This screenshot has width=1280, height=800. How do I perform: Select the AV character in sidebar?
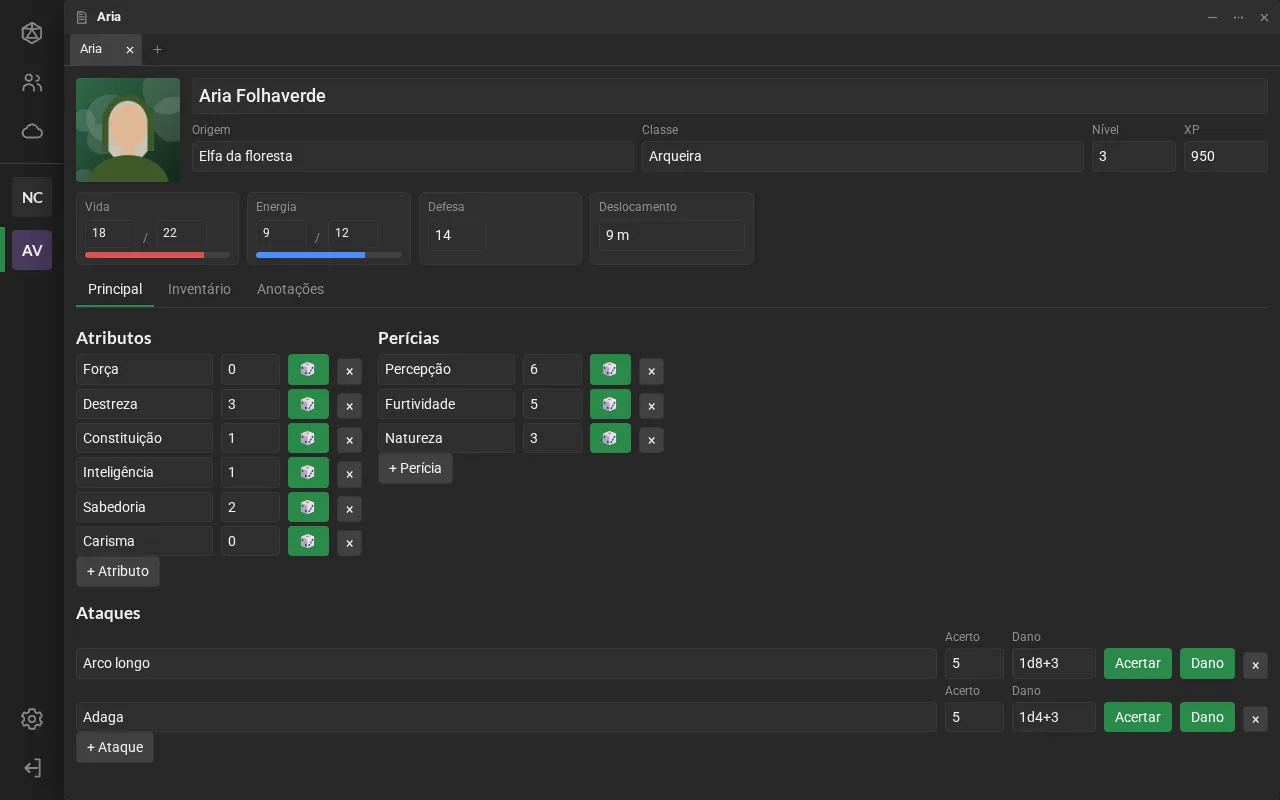click(32, 250)
